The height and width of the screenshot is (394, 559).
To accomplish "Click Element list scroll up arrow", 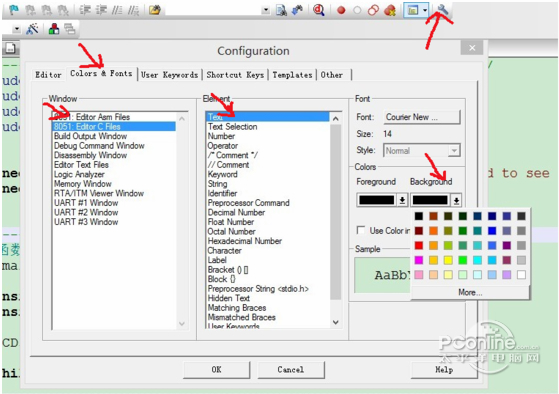I will pos(335,118).
